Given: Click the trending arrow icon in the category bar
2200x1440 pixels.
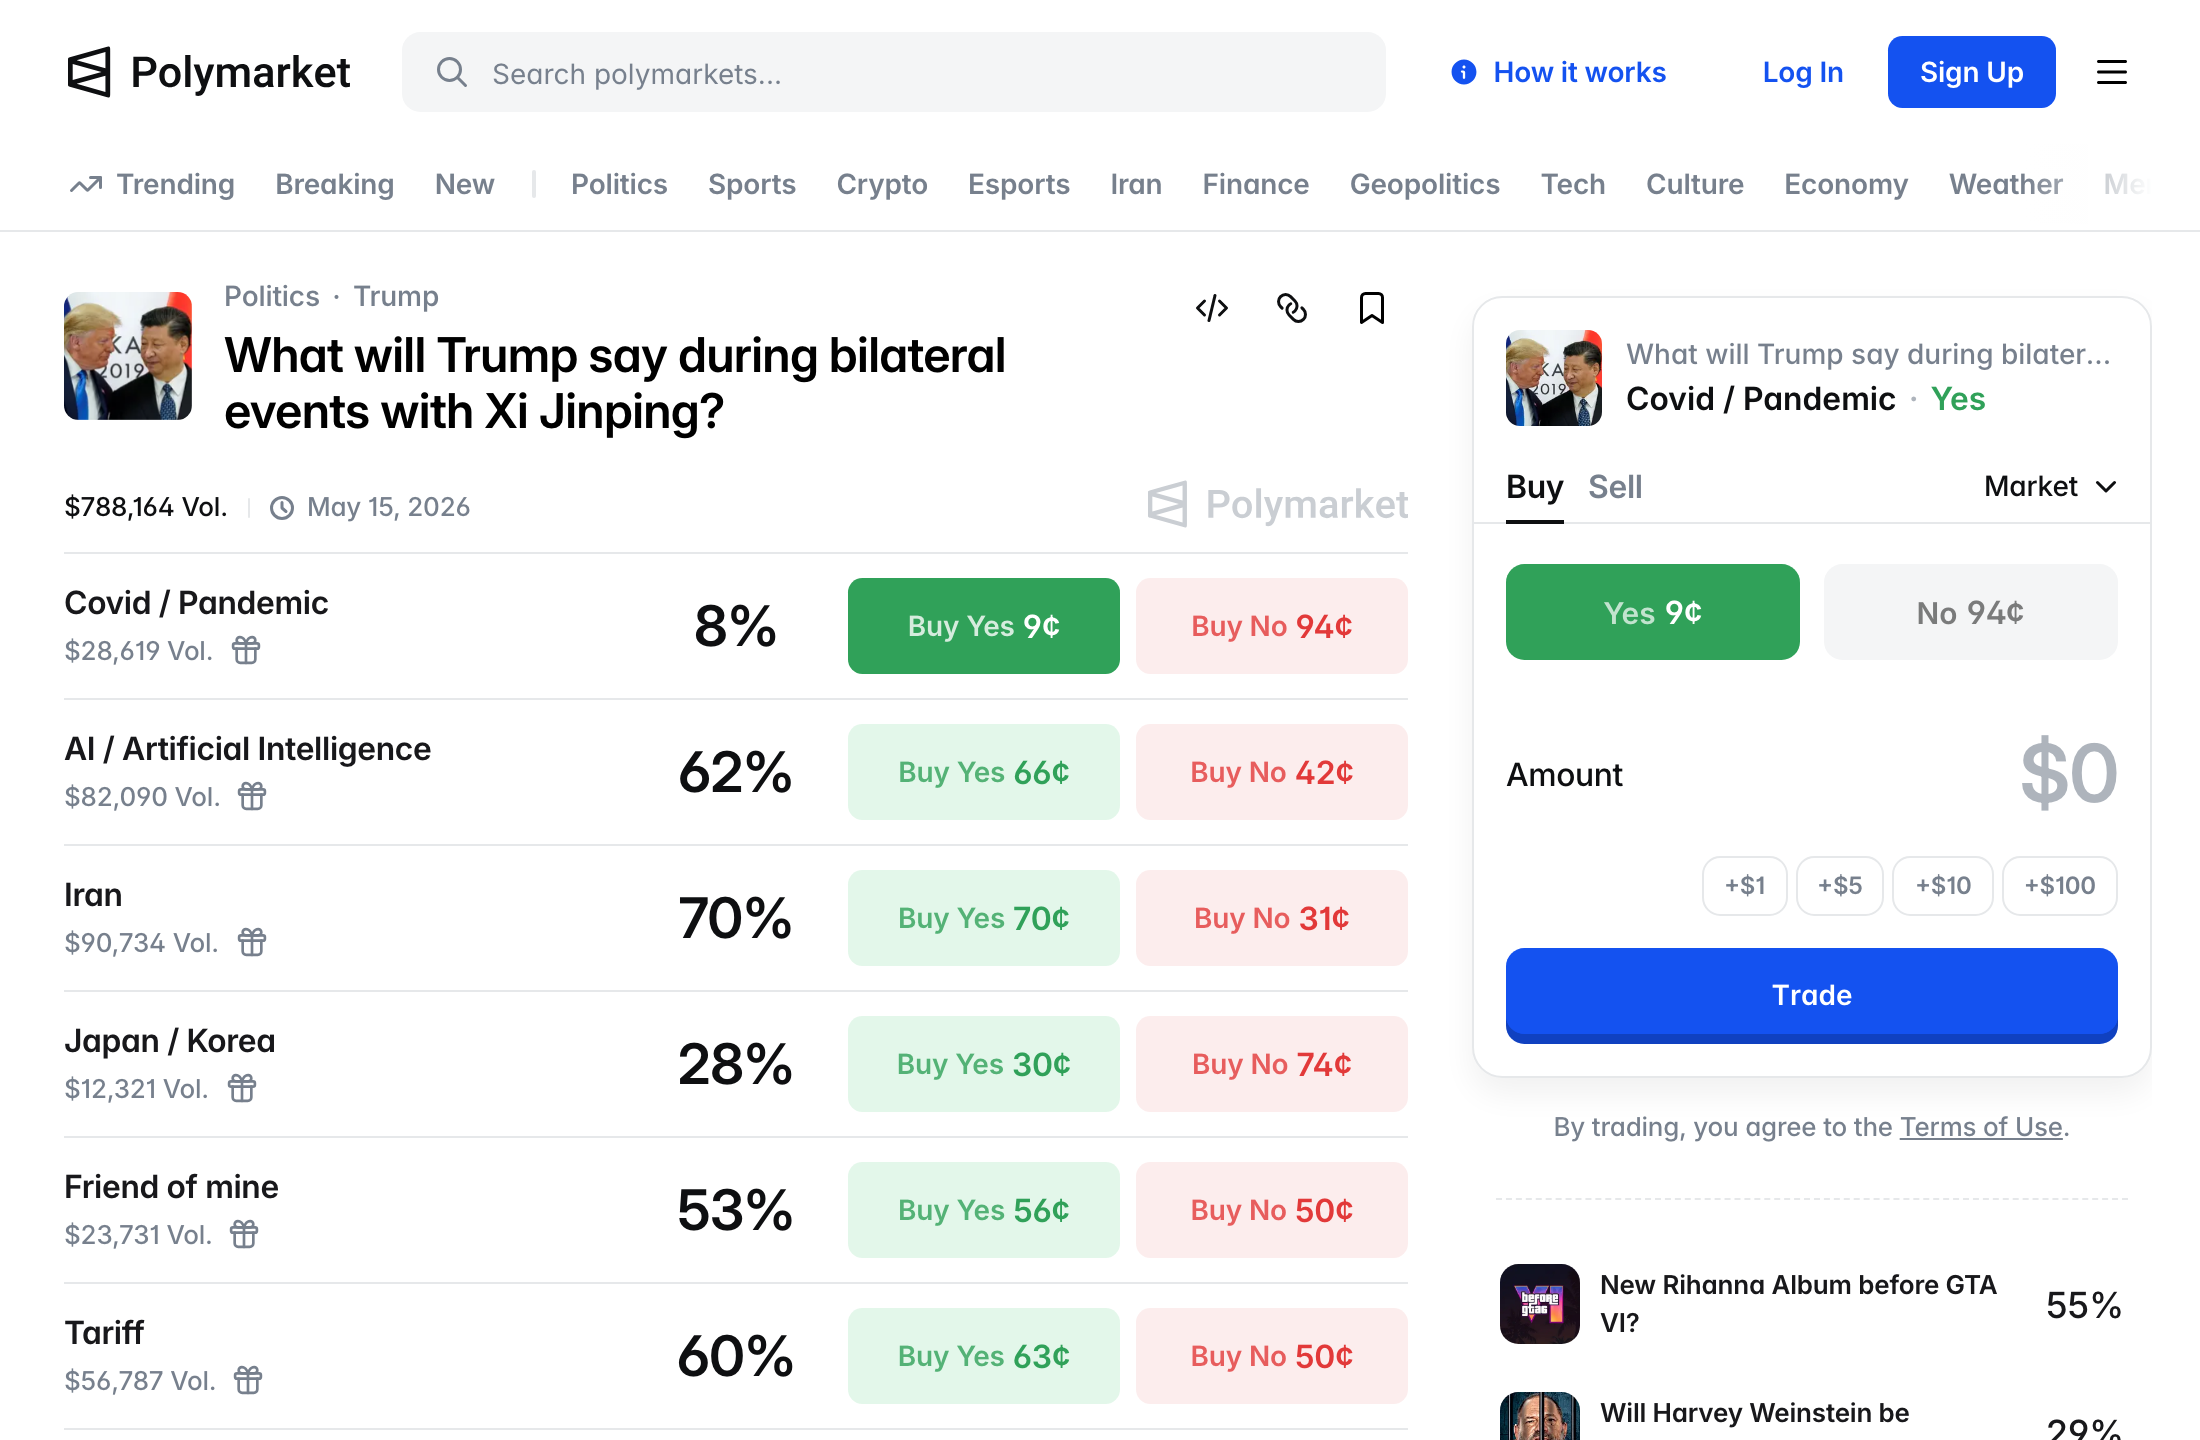Looking at the screenshot, I should point(86,184).
